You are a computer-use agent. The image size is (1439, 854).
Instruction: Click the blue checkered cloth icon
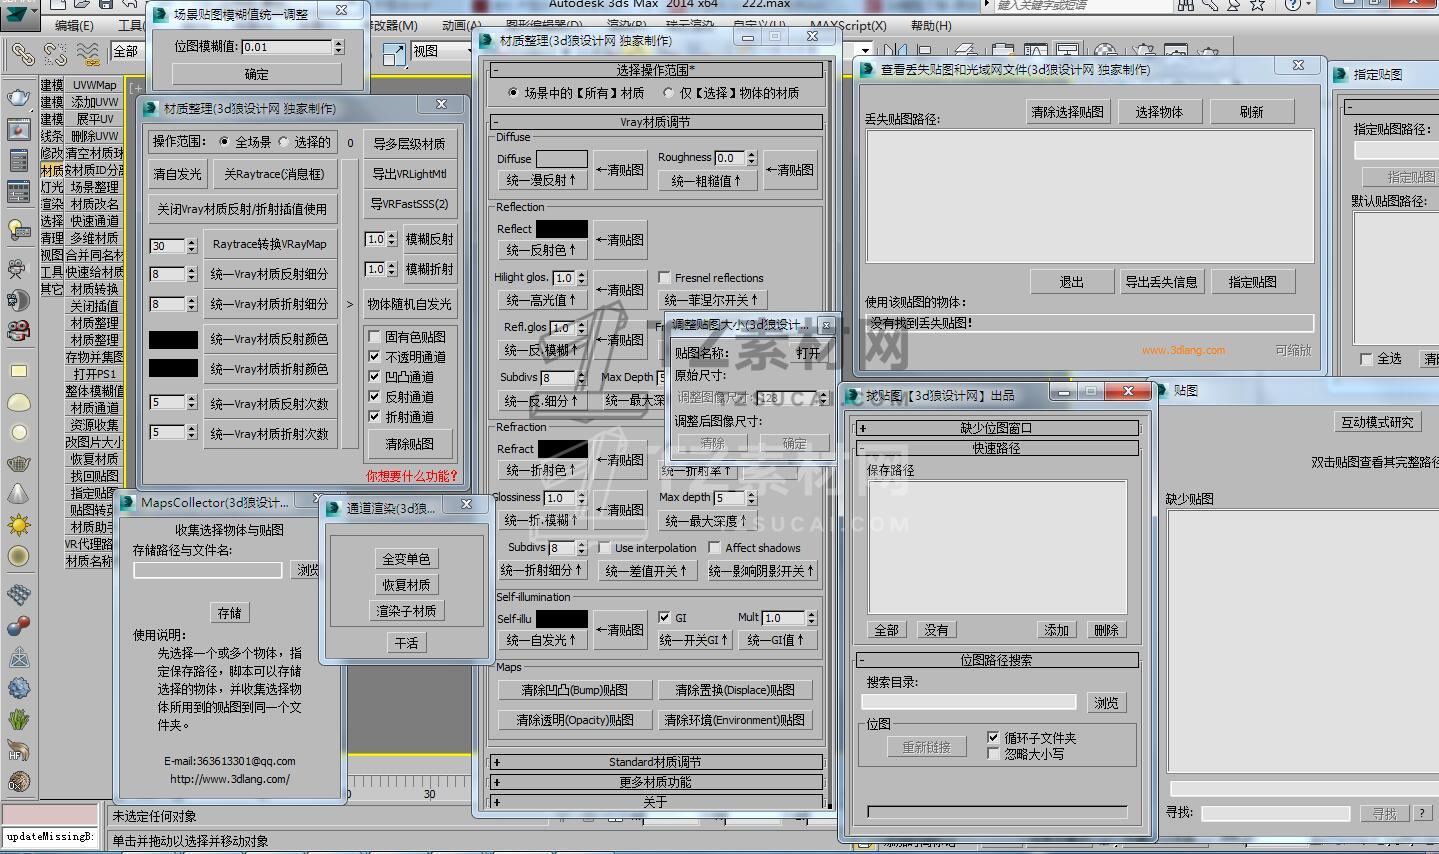(19, 595)
